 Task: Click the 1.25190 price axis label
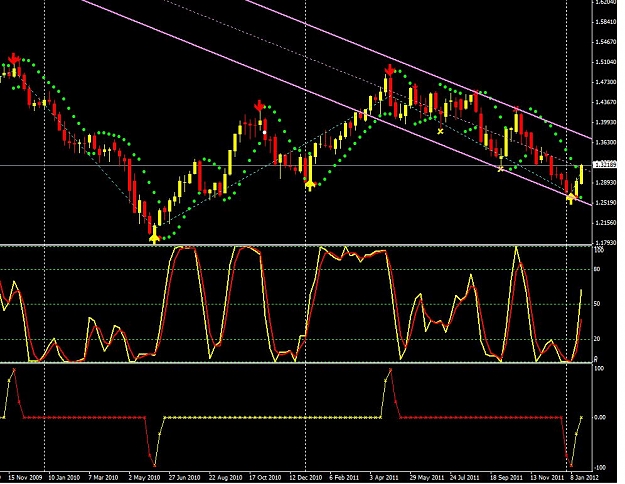606,203
